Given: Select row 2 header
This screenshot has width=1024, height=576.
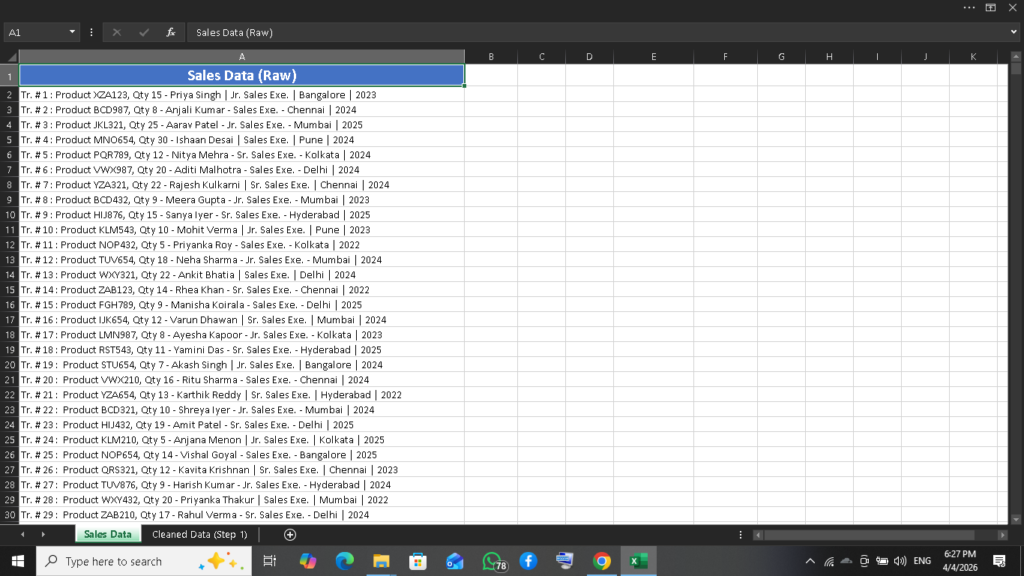Looking at the screenshot, I should pos(10,95).
